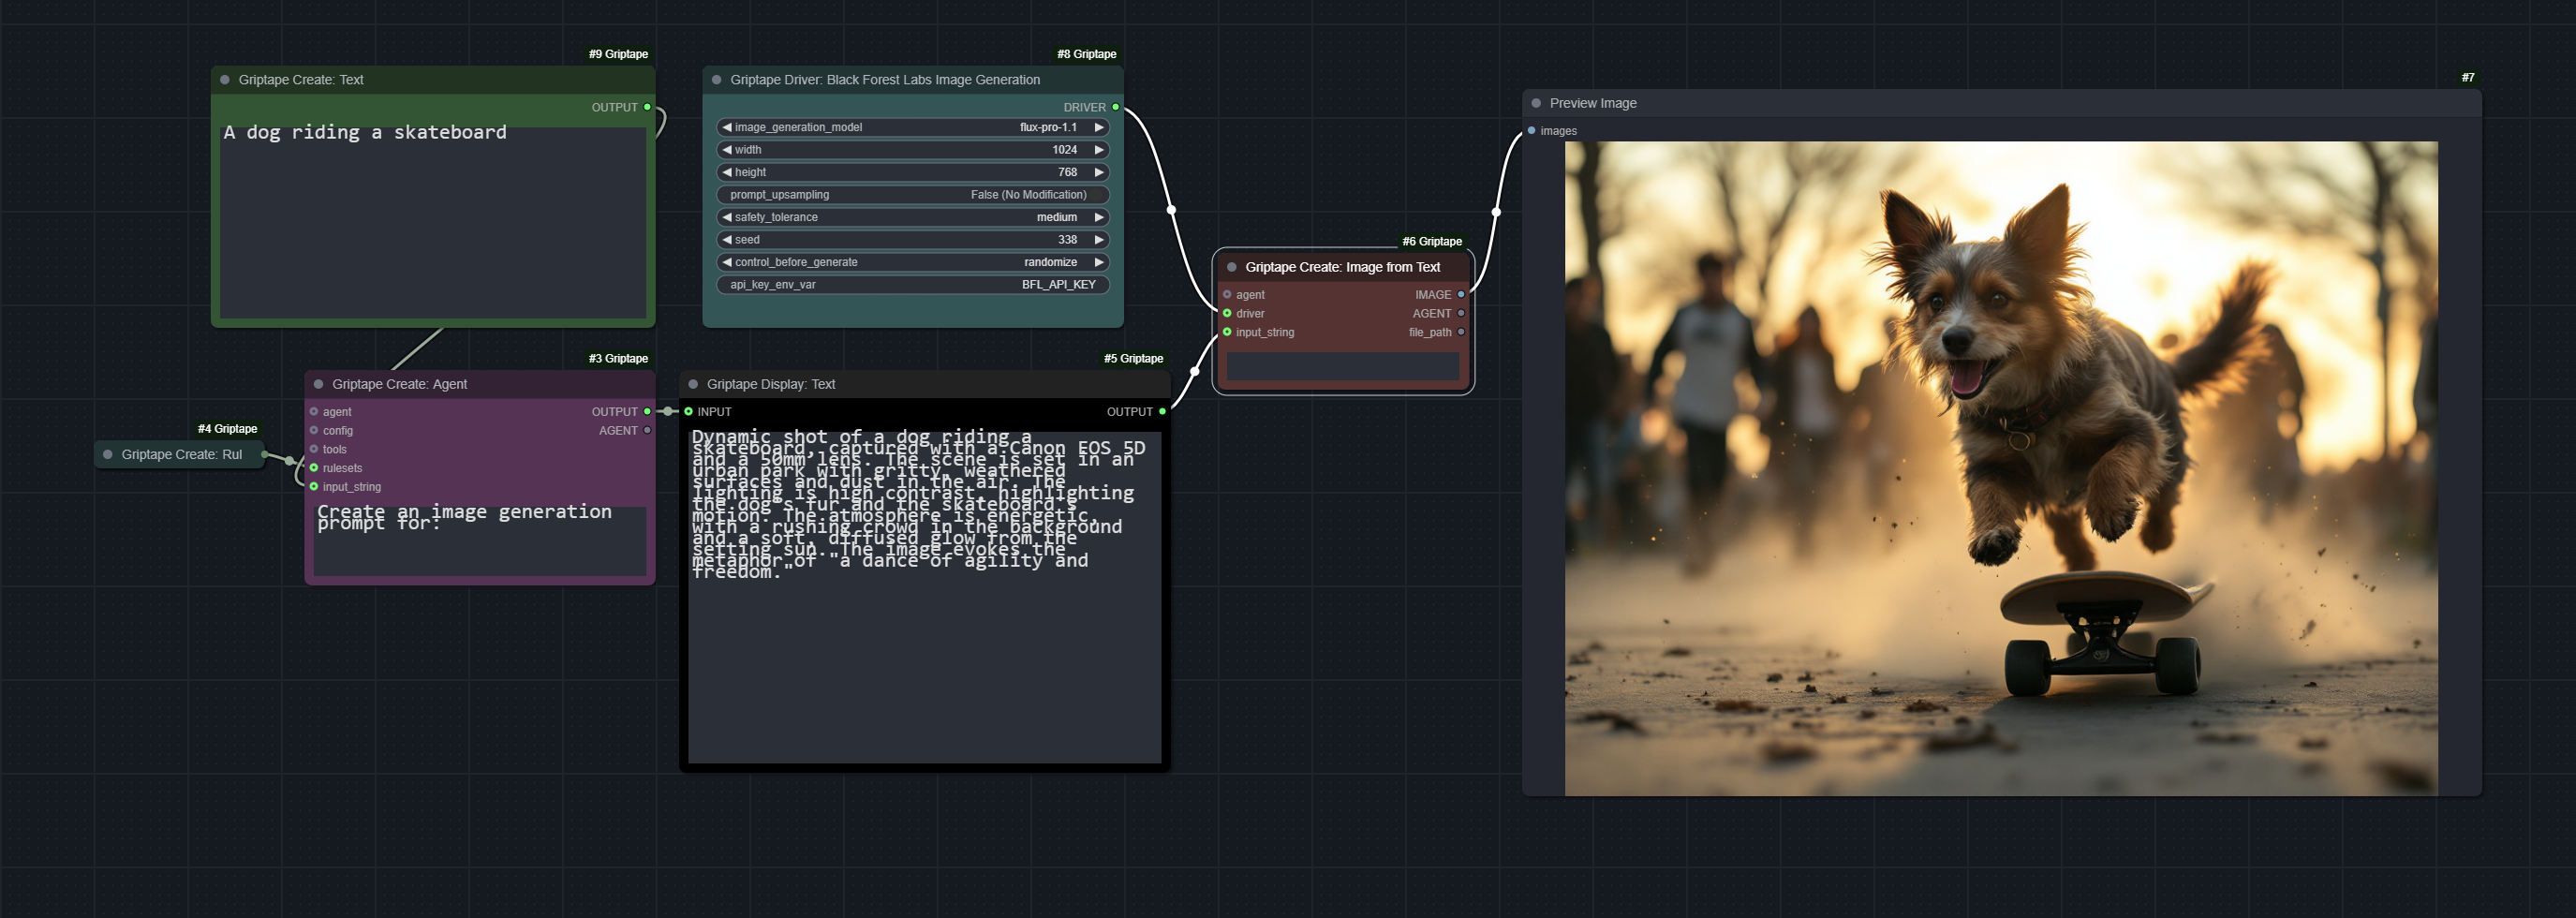Screen dimensions: 2576x918
Task: Click the #7 badge on Preview Image
Action: coord(2468,77)
